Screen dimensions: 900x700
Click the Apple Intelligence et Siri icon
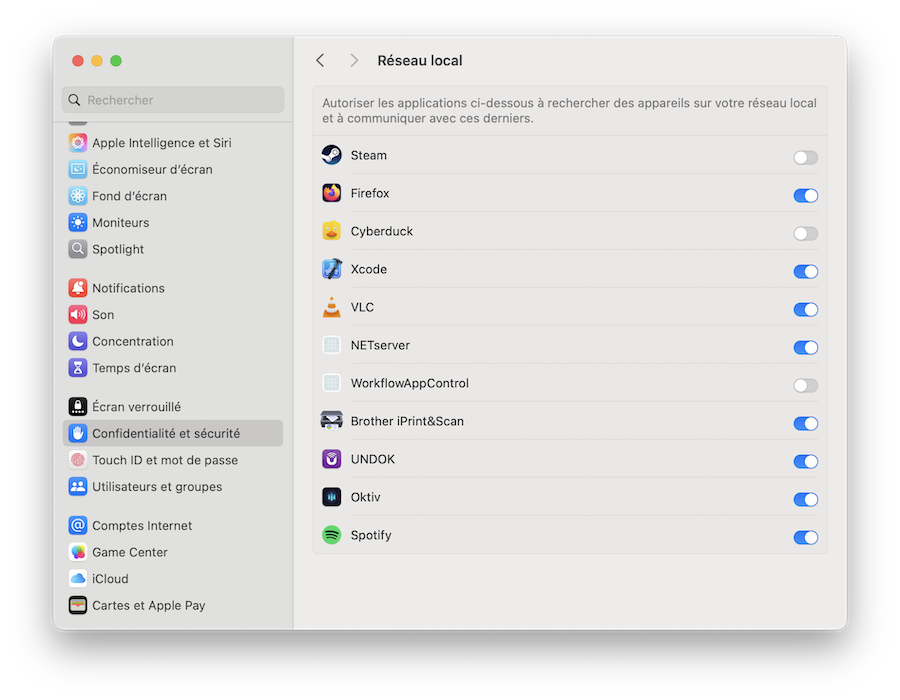(78, 143)
